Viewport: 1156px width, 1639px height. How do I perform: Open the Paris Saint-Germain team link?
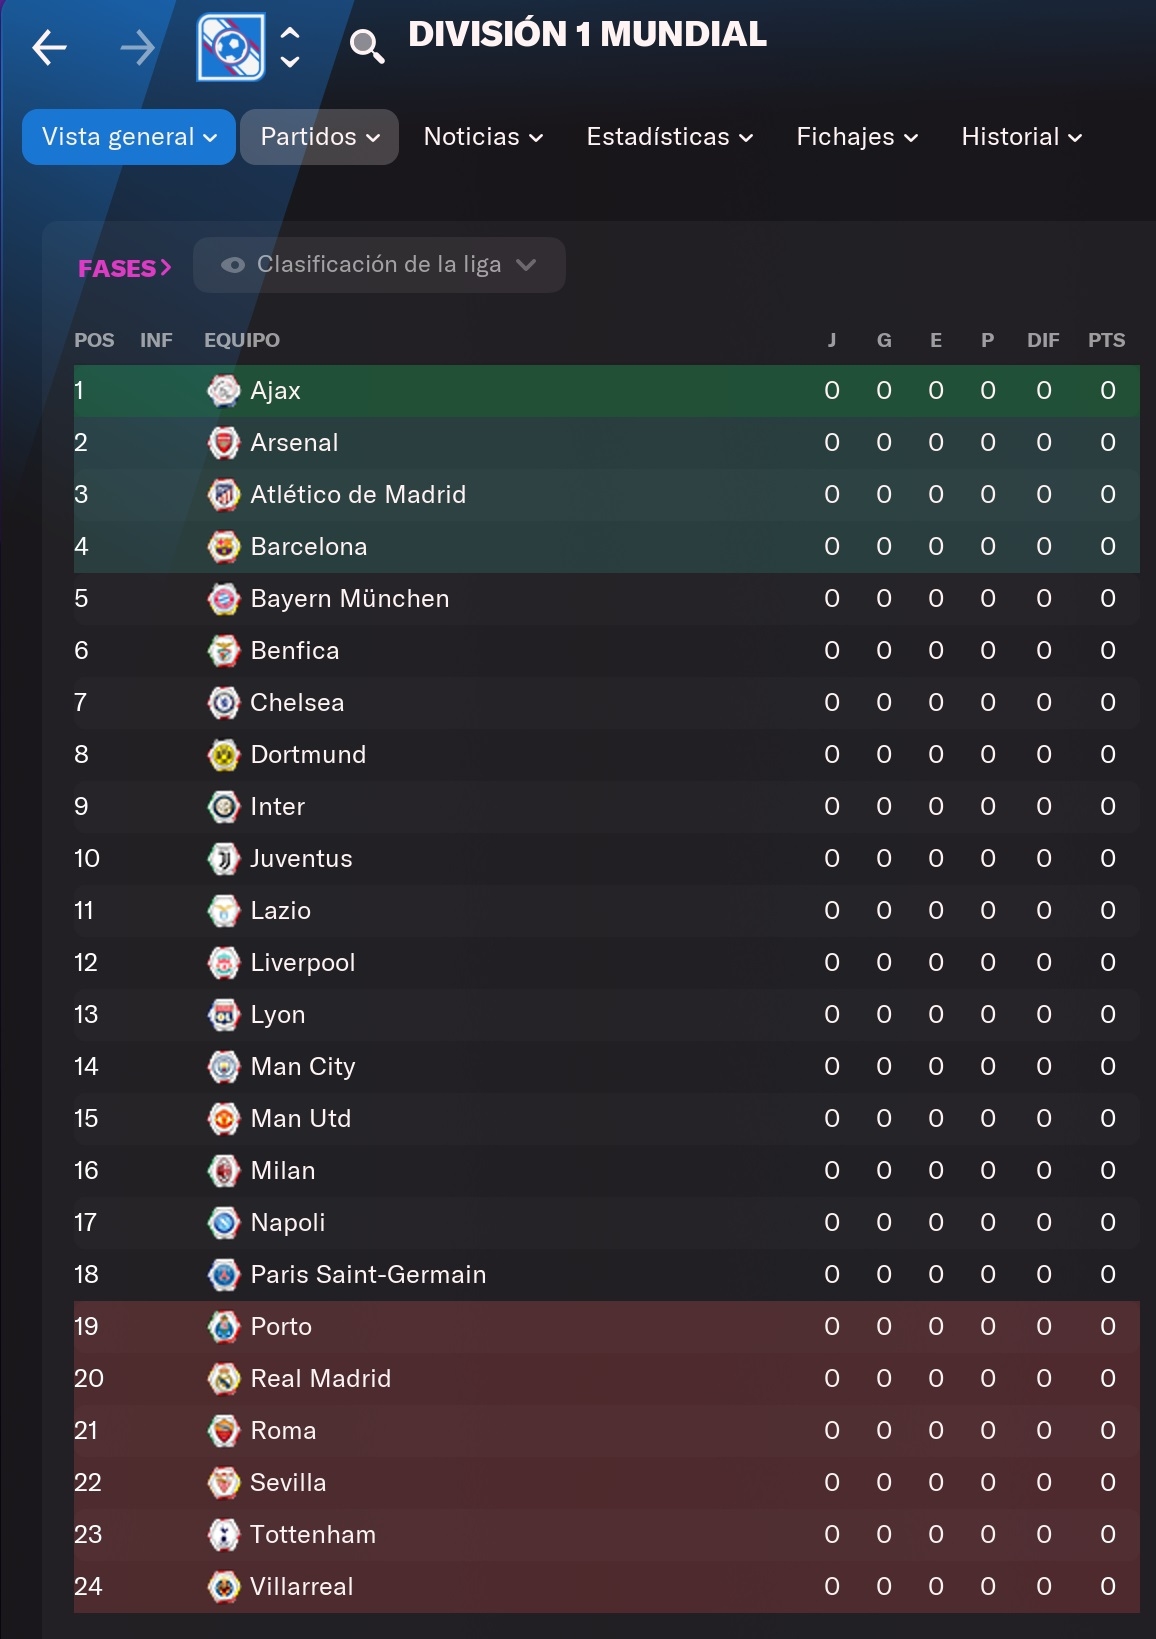coord(368,1275)
